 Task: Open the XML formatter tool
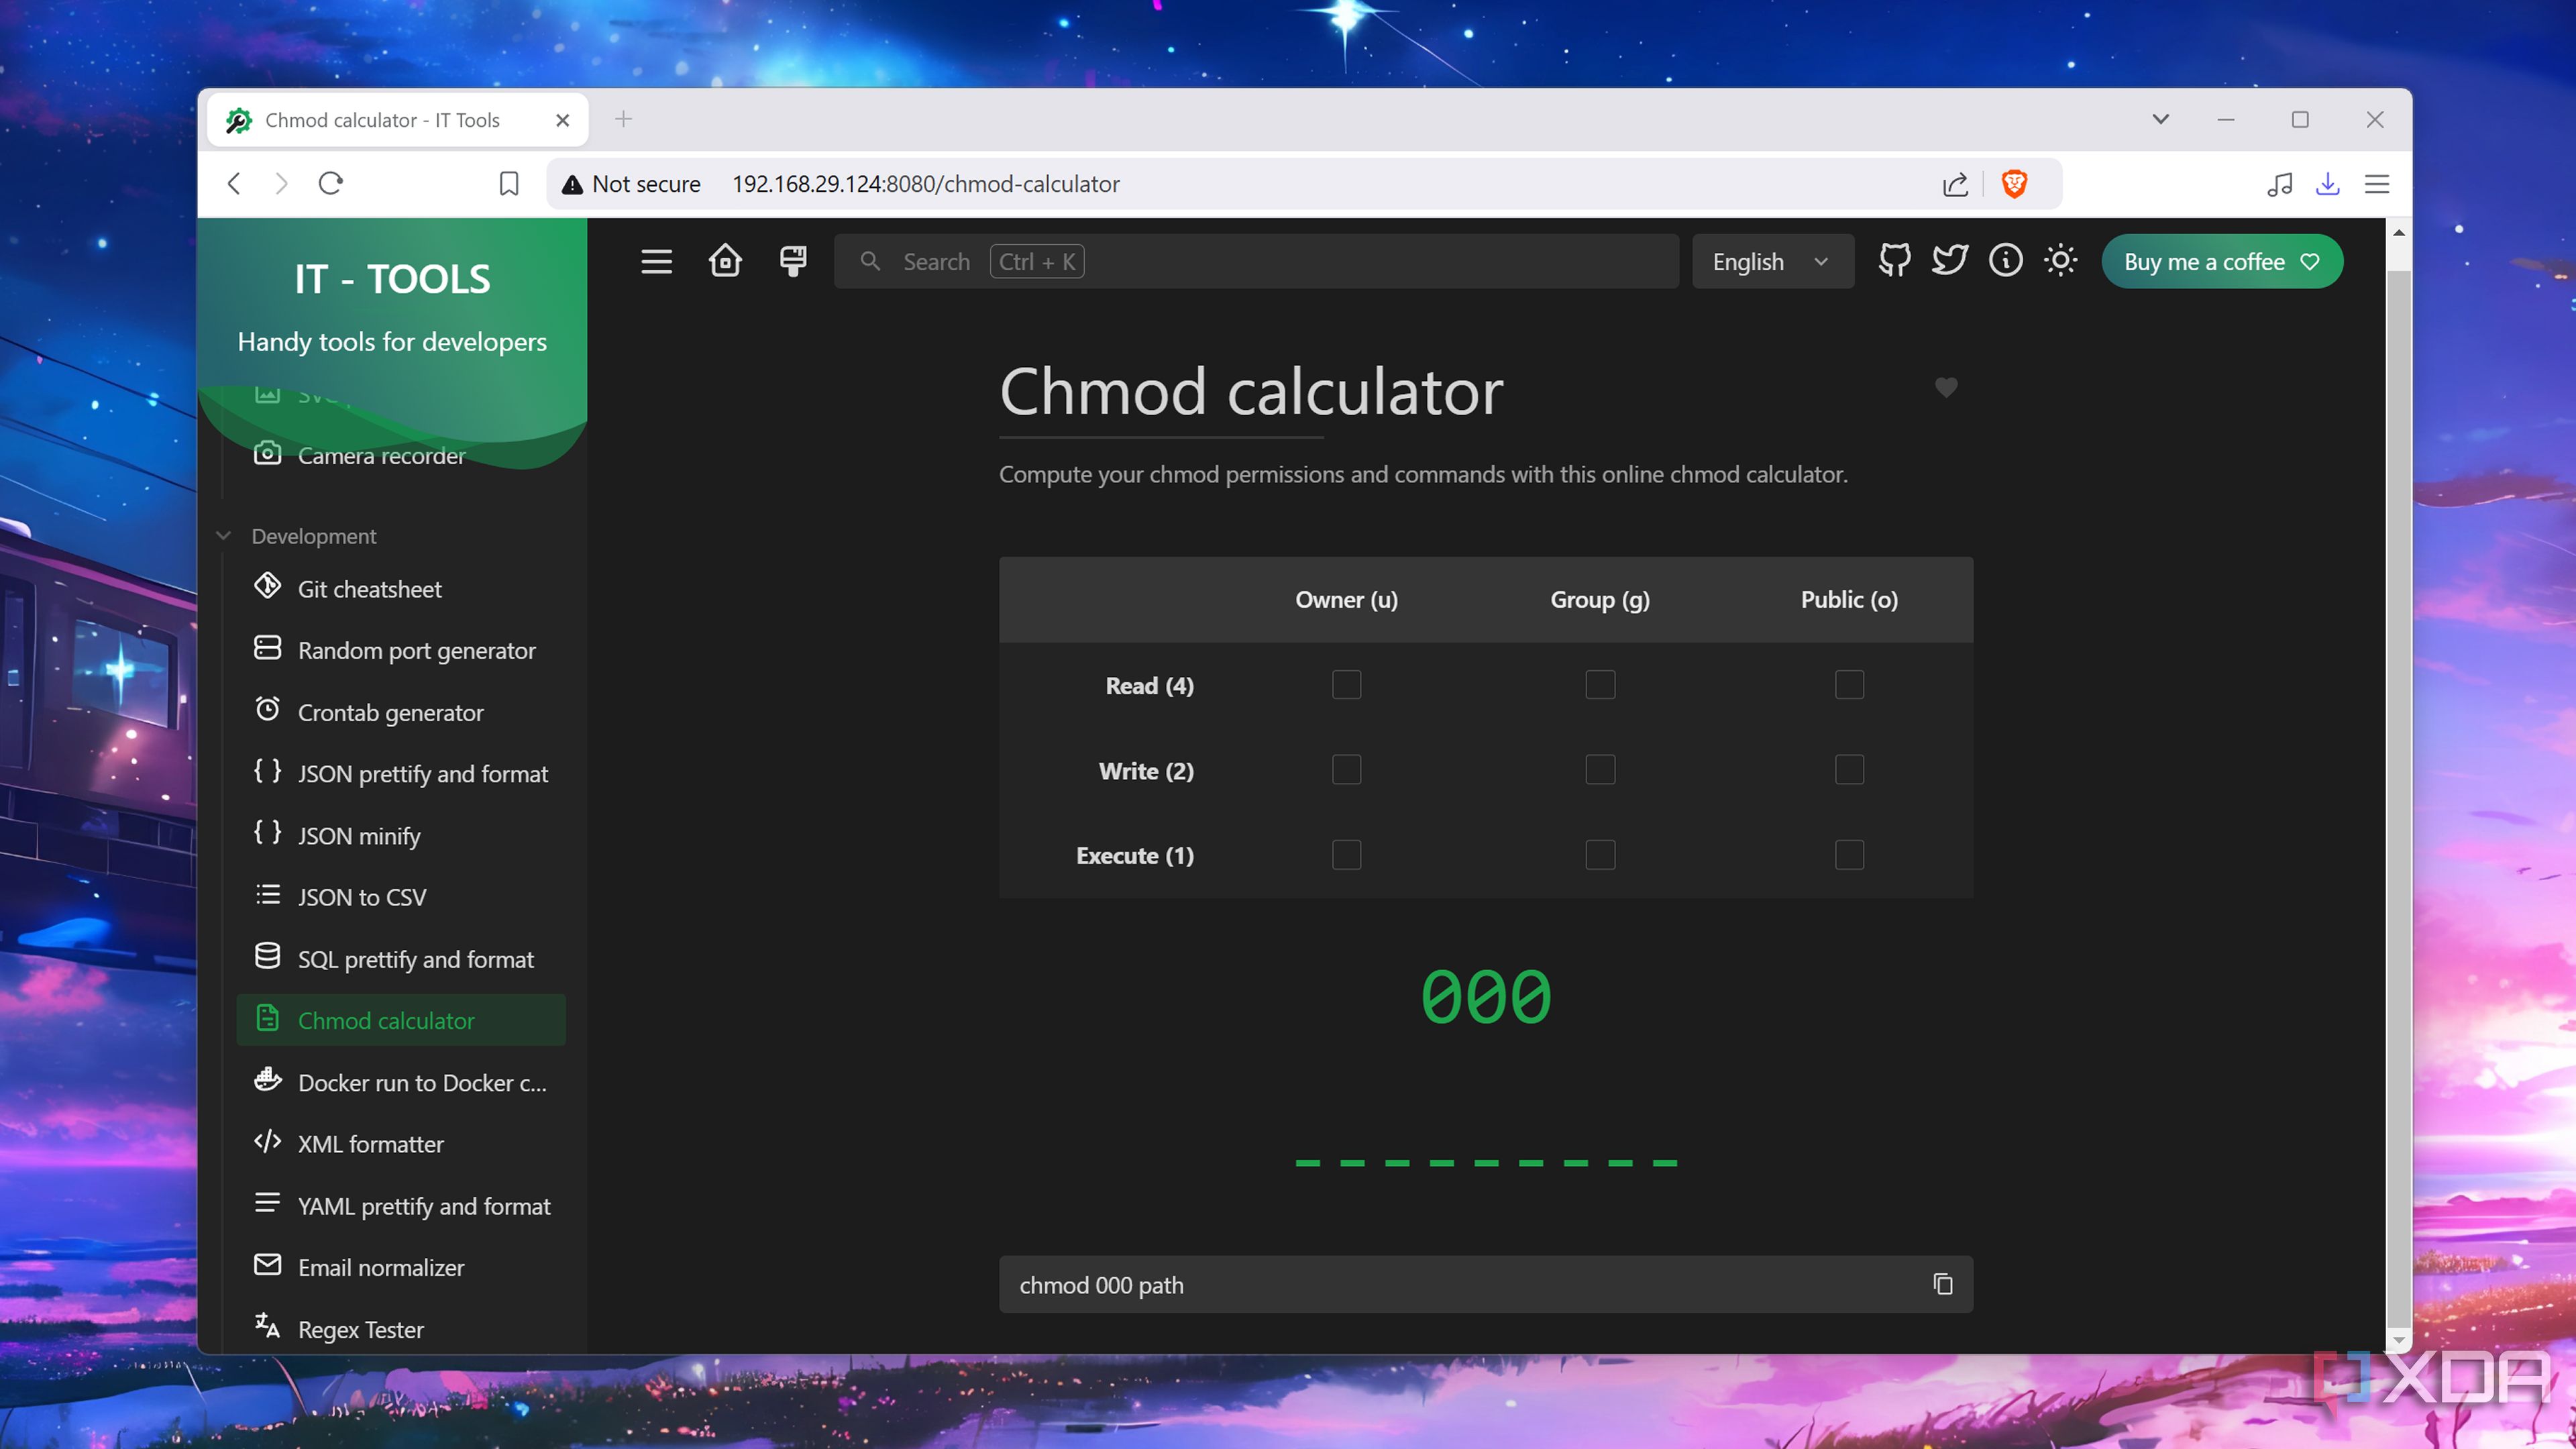point(371,1143)
